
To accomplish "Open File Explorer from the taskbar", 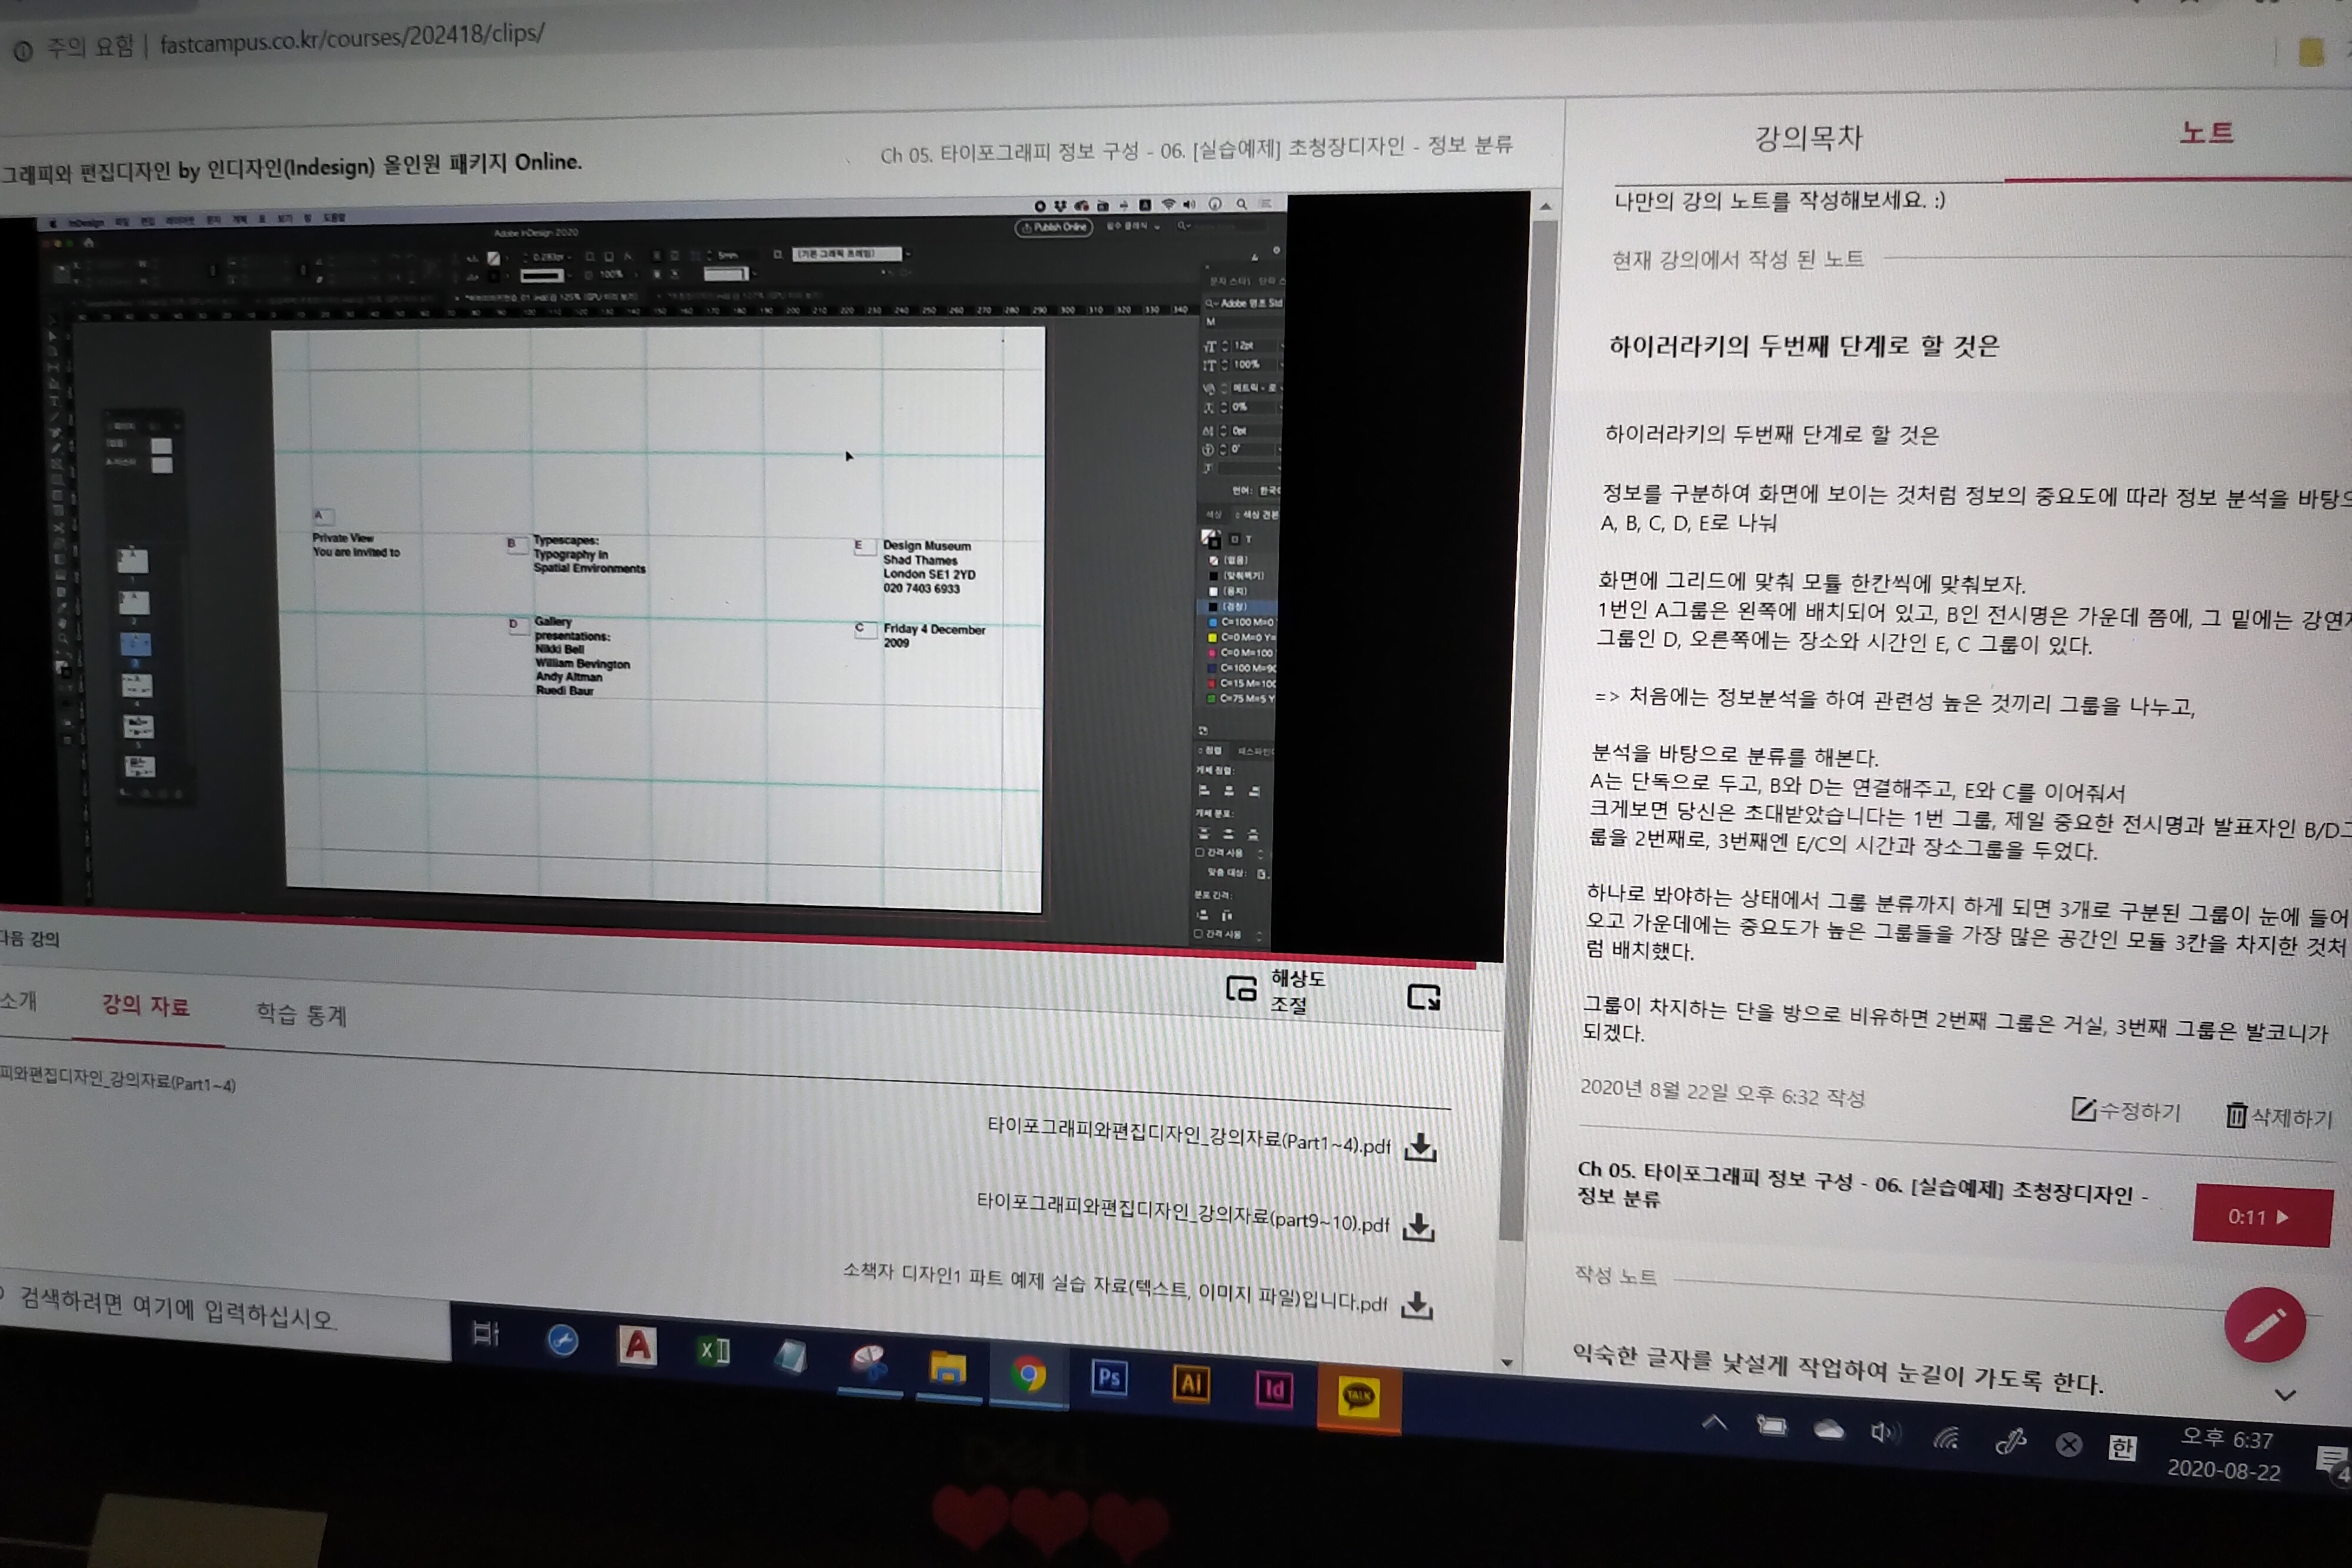I will [947, 1369].
